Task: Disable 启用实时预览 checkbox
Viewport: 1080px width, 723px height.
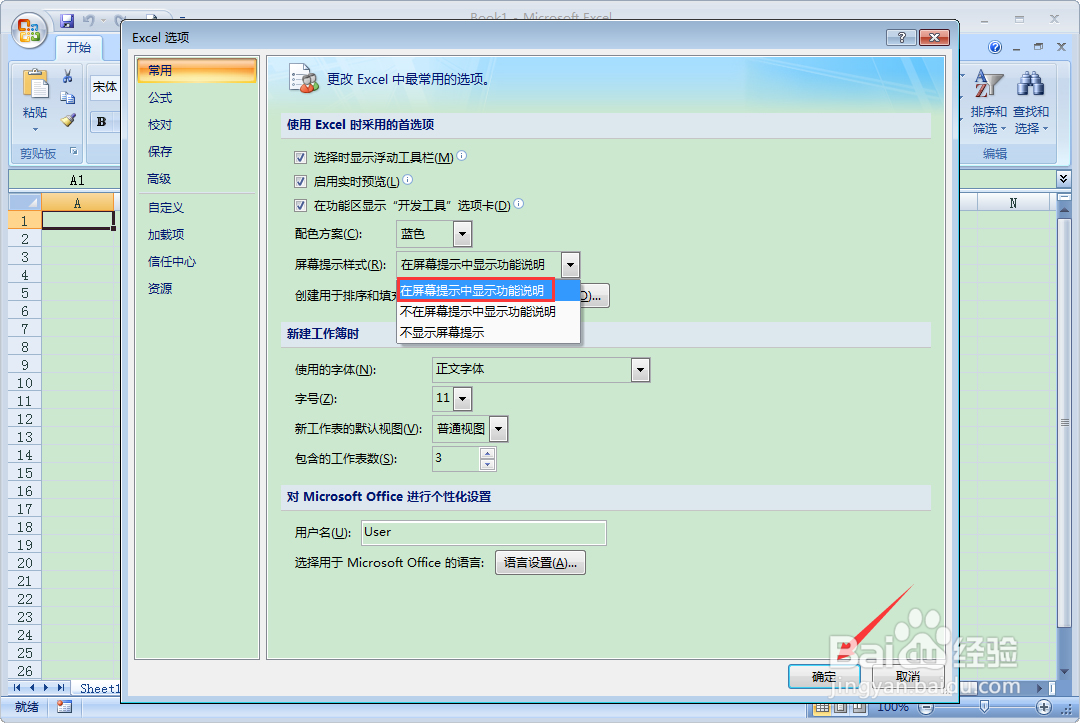Action: pos(300,181)
